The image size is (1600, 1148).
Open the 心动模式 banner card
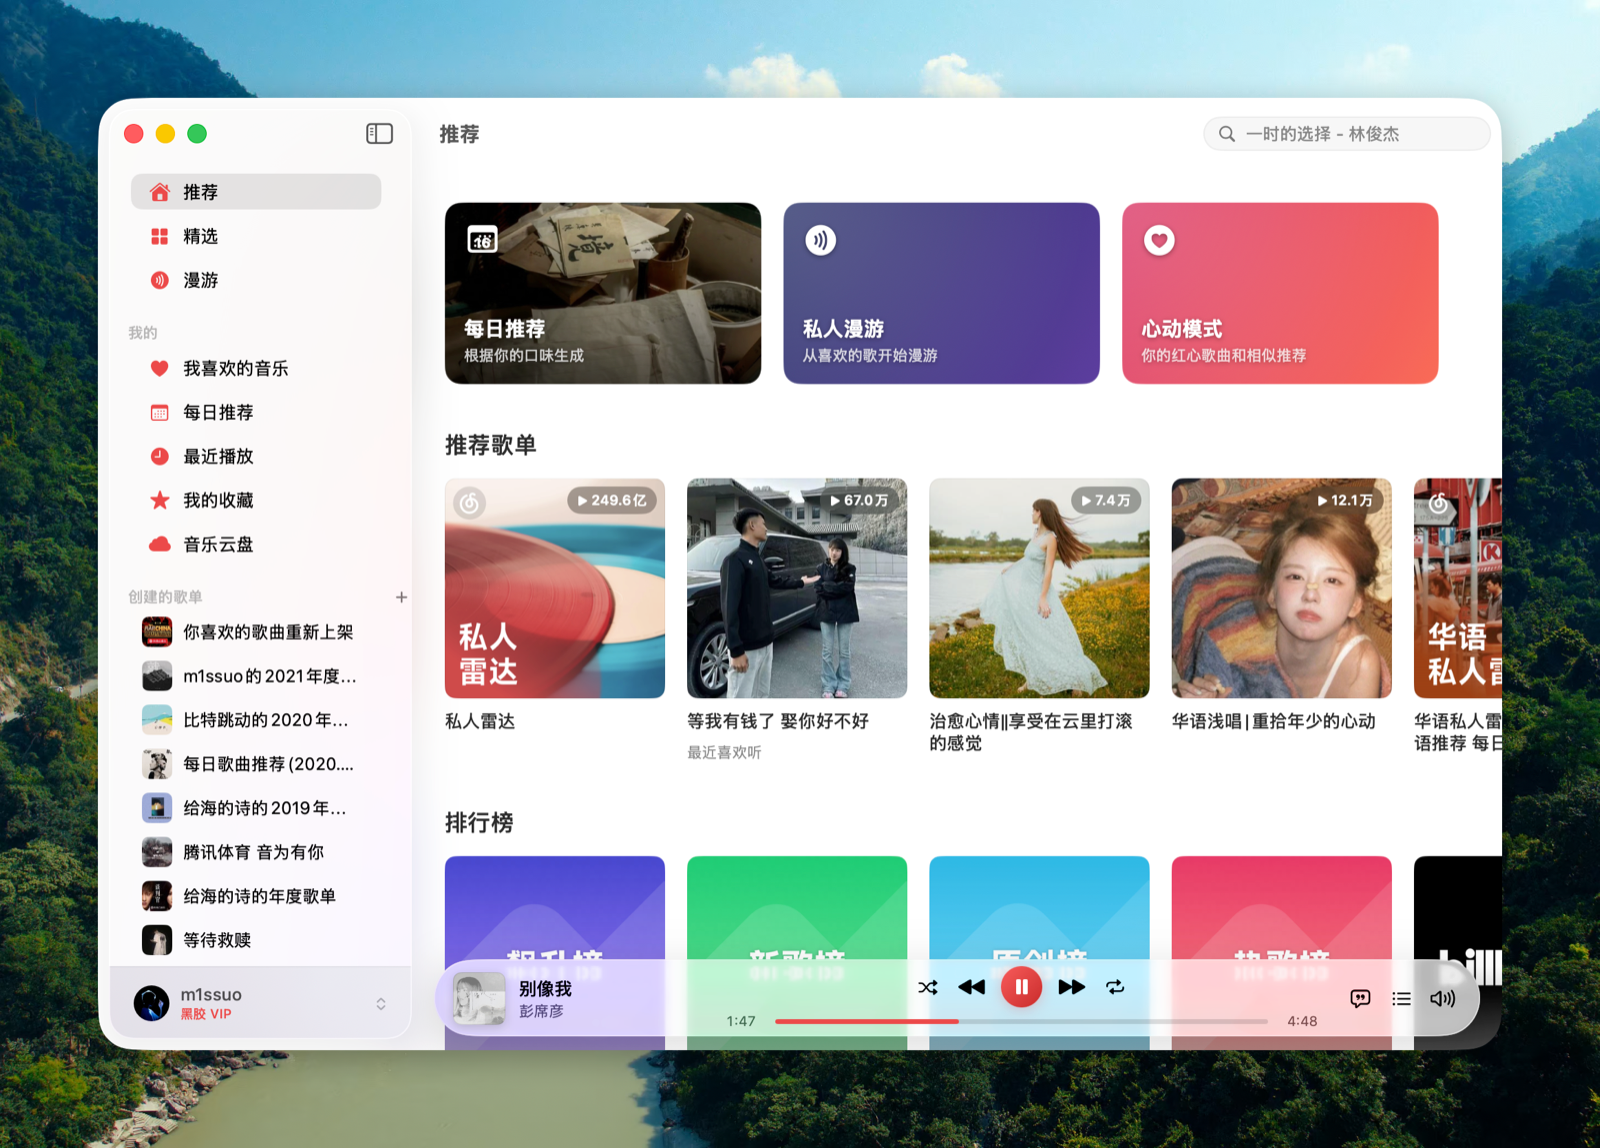click(x=1280, y=293)
